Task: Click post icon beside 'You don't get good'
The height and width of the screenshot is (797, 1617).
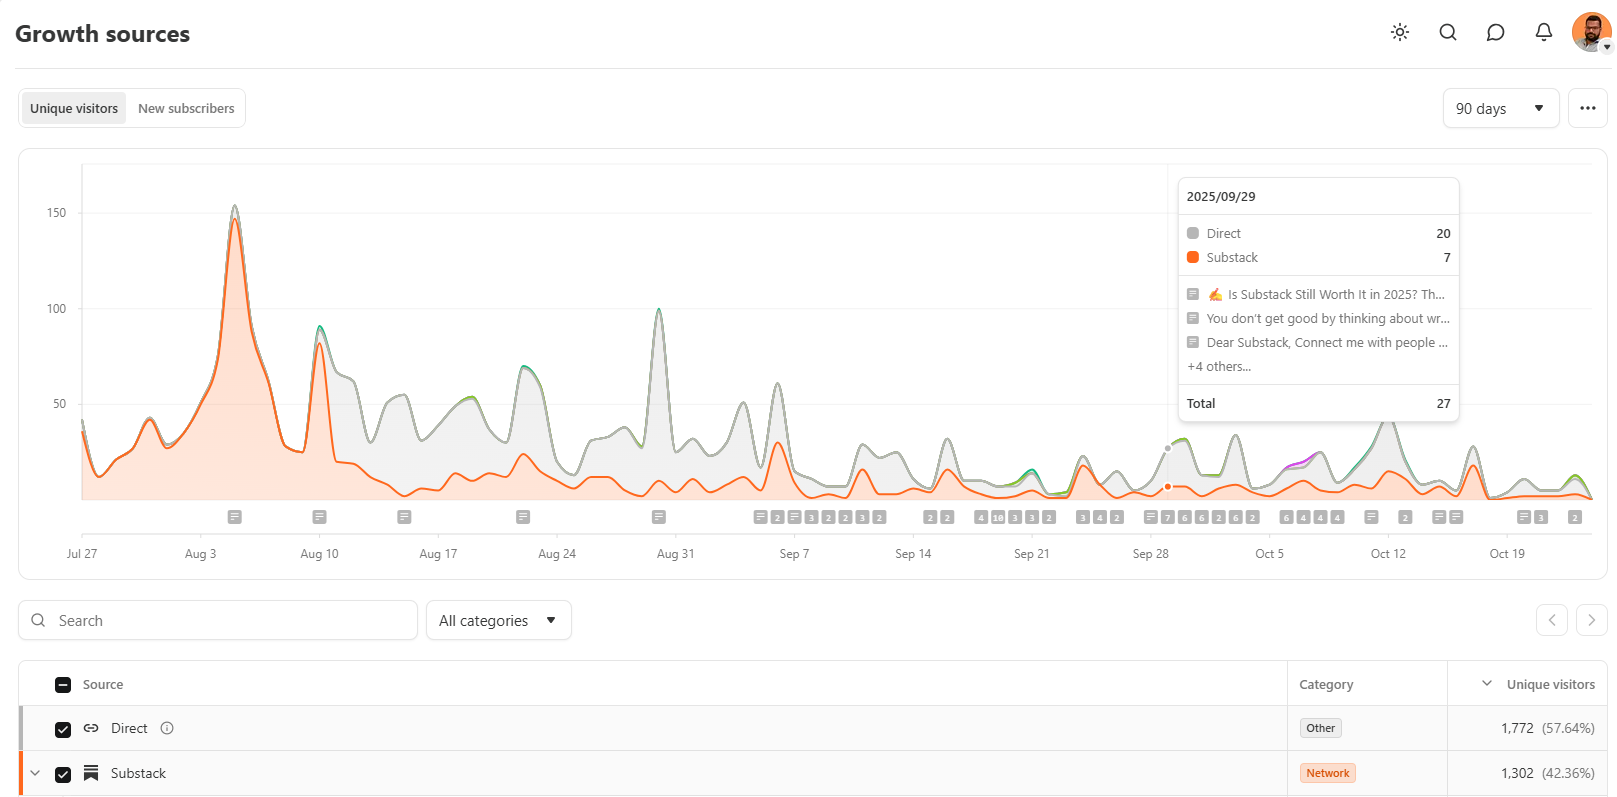Action: click(x=1193, y=318)
